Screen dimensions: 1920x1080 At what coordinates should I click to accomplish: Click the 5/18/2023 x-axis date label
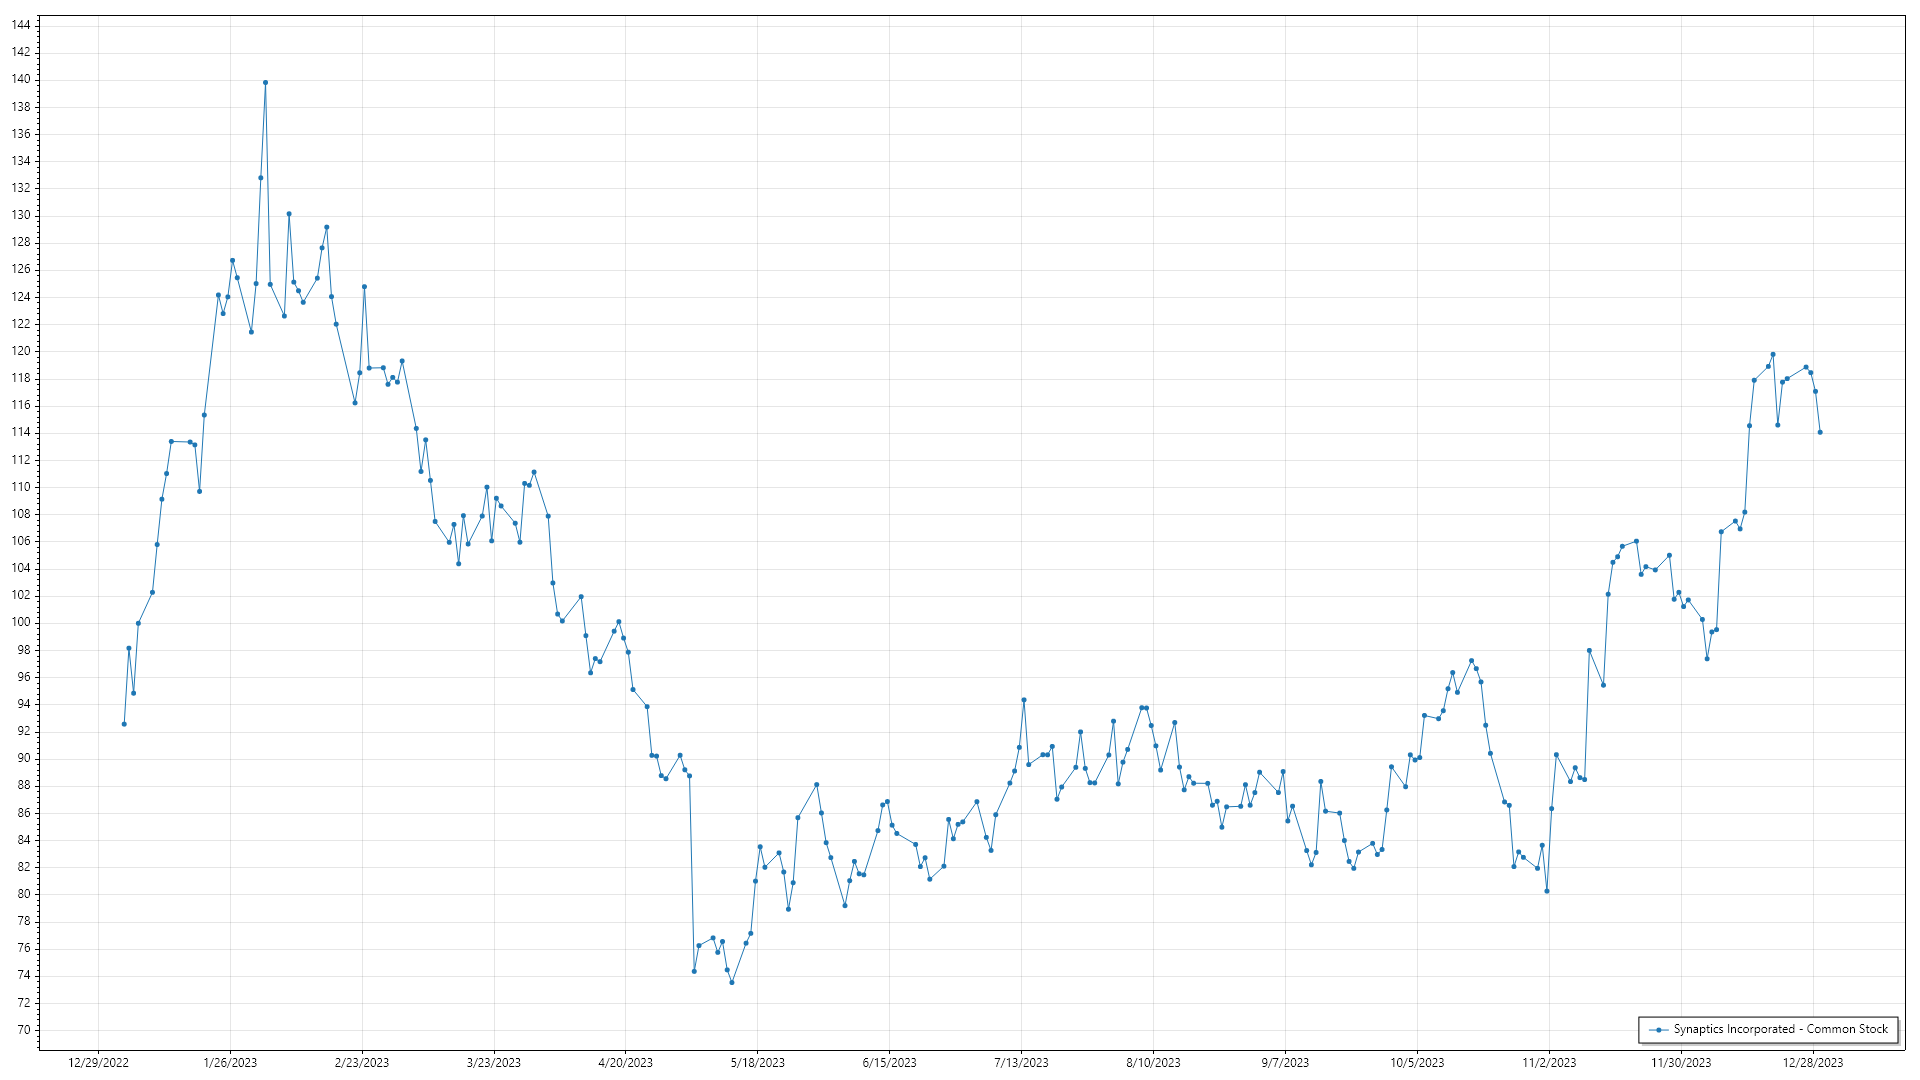point(757,1063)
